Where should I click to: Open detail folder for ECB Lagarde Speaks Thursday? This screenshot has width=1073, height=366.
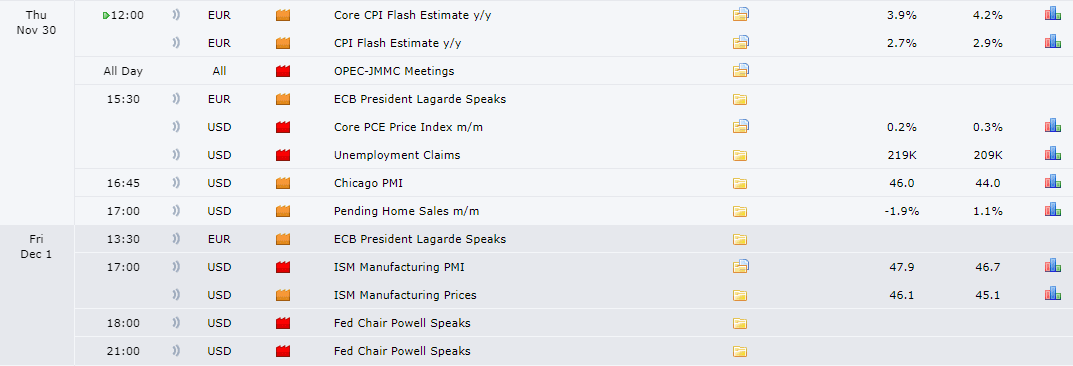740,99
